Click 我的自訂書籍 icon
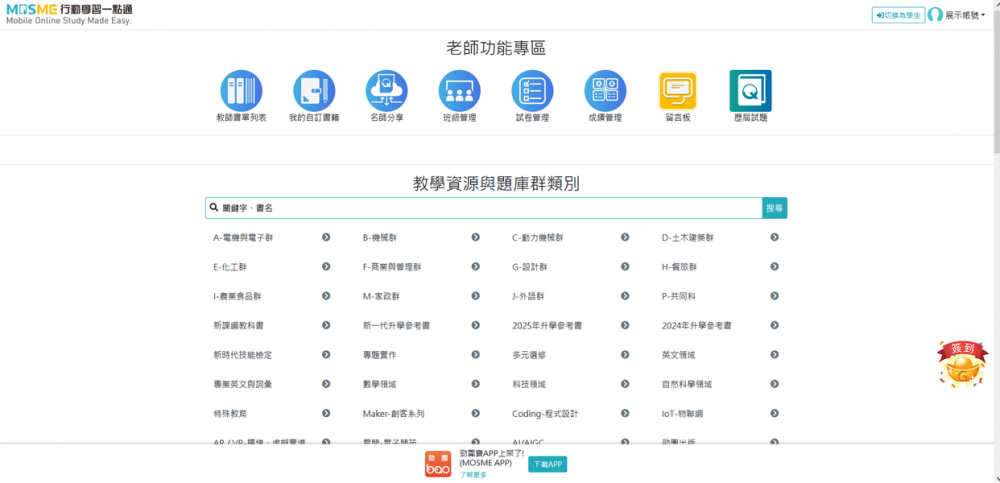This screenshot has height=483, width=1000. [x=314, y=90]
